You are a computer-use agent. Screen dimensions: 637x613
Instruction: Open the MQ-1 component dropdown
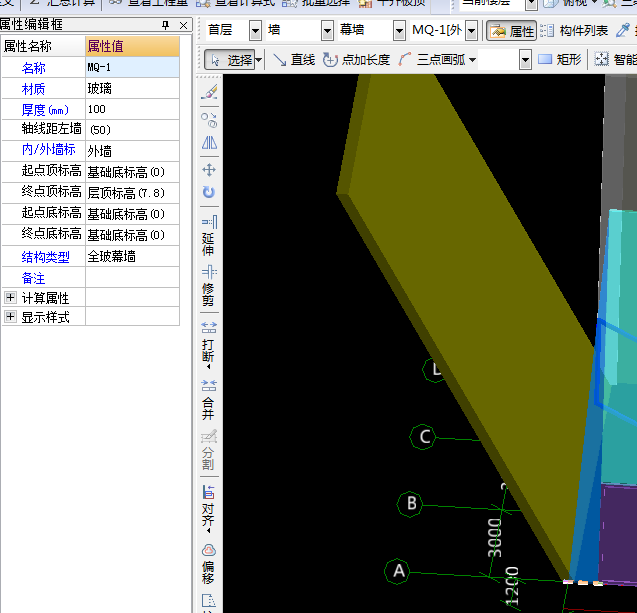(x=471, y=31)
